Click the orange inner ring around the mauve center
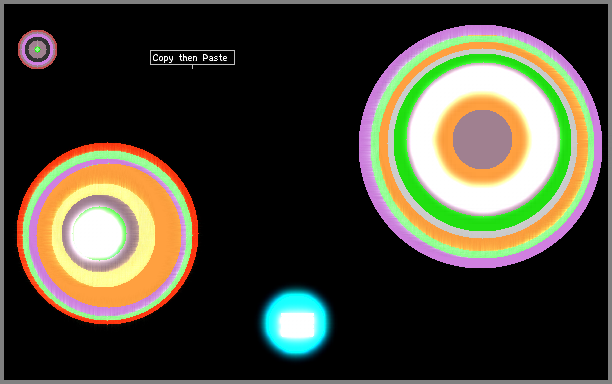 pos(482,101)
